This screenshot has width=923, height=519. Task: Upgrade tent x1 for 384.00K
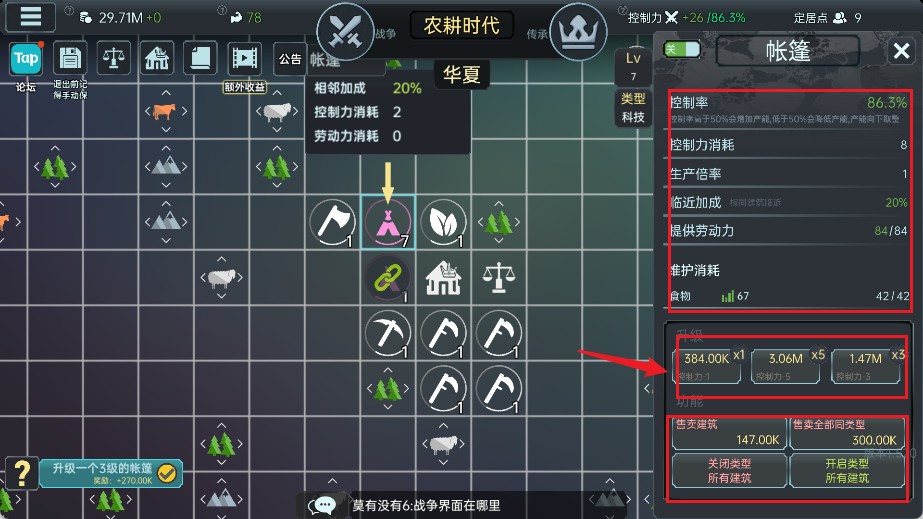(x=706, y=365)
